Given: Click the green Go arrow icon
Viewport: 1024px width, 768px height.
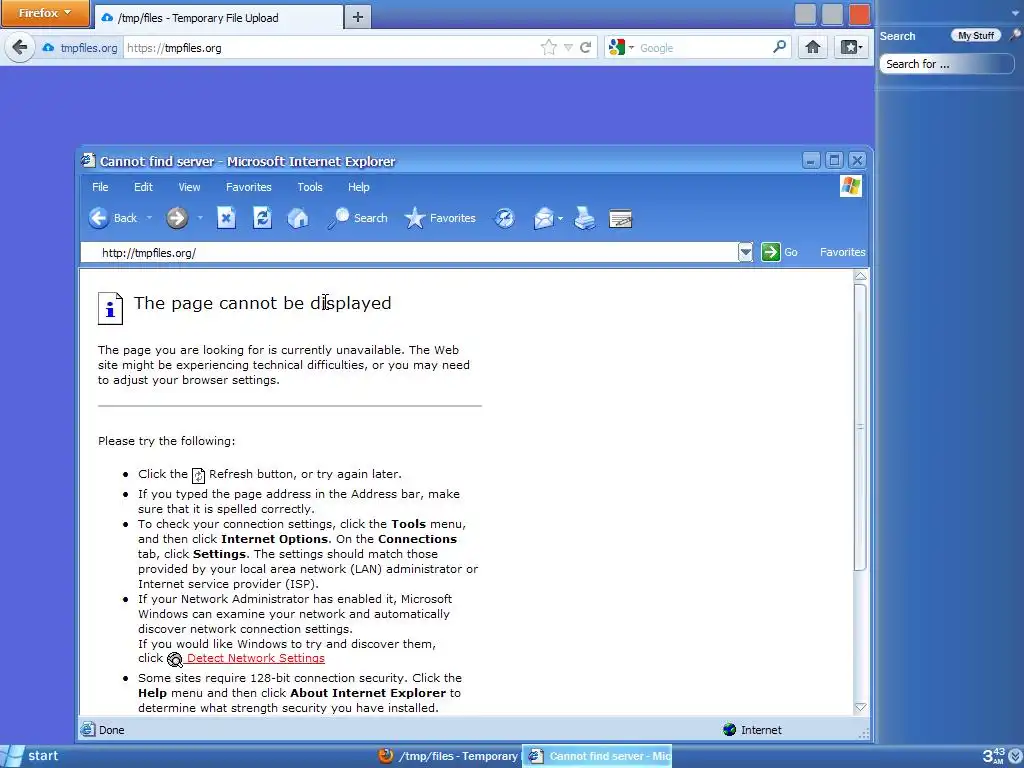Looking at the screenshot, I should point(771,252).
